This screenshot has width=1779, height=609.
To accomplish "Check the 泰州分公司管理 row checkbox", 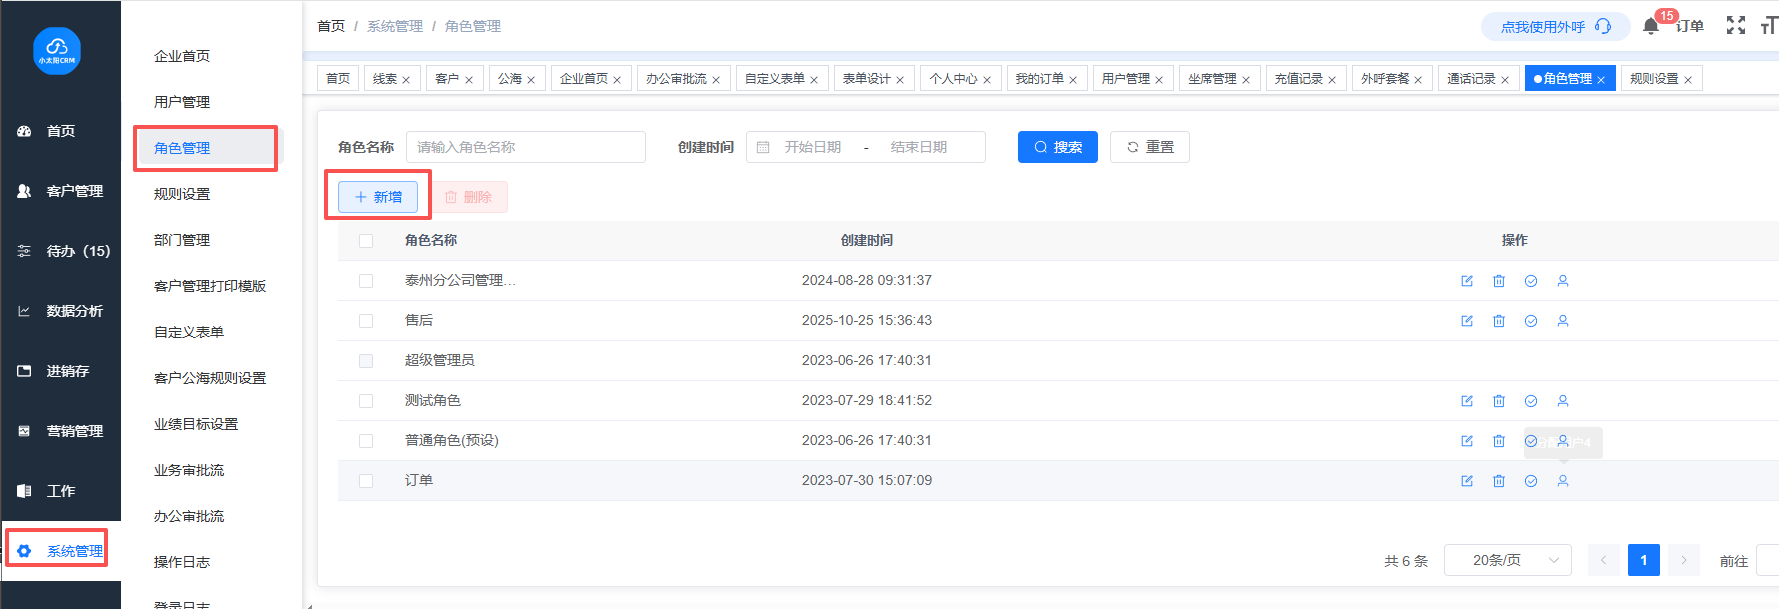I will 366,281.
